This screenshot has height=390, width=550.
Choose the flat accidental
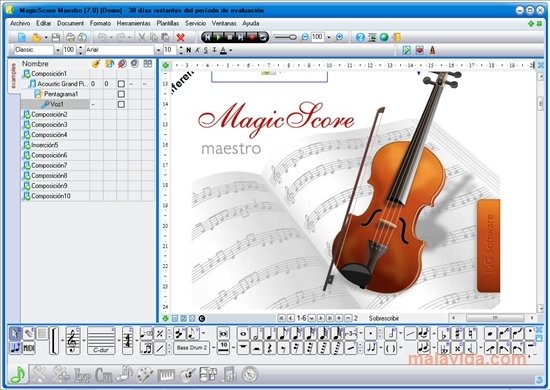(x=444, y=334)
